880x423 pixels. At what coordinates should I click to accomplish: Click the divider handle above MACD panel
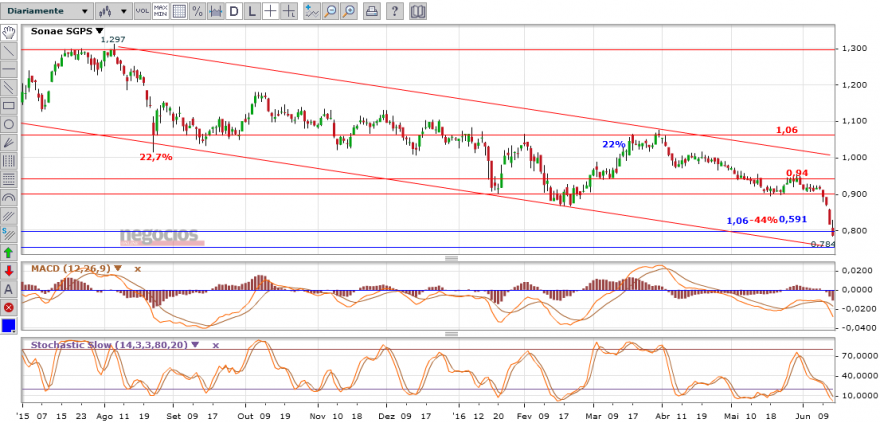(x=452, y=258)
